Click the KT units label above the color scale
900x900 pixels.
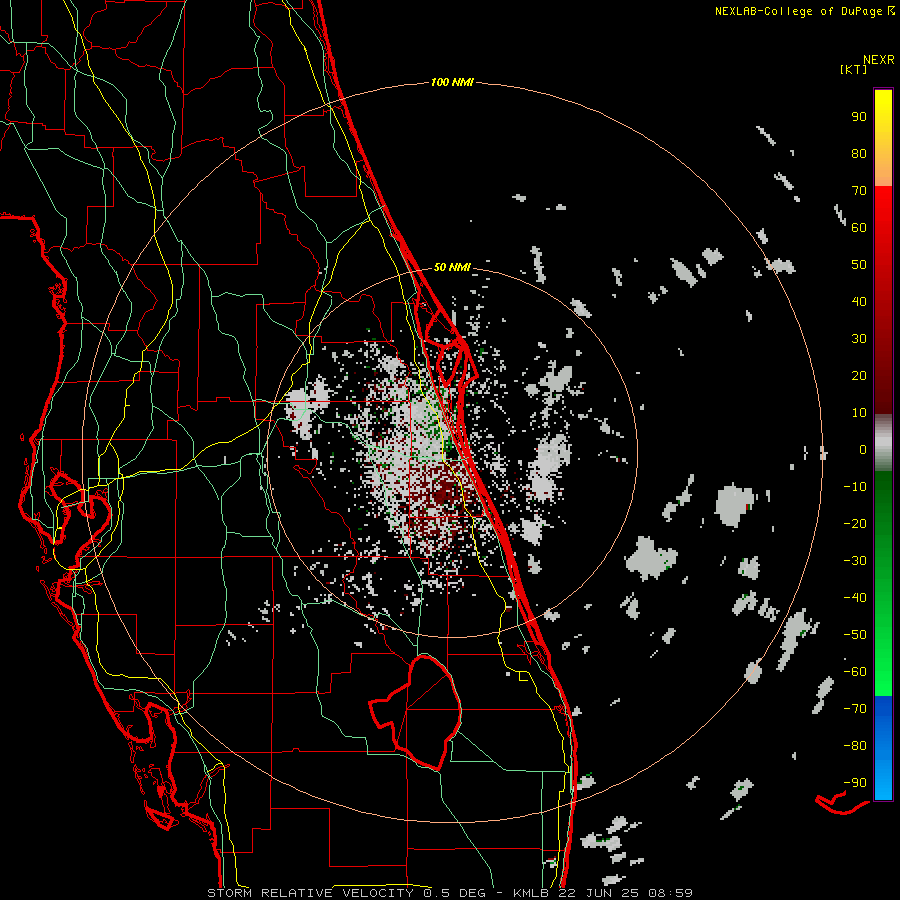coord(854,69)
